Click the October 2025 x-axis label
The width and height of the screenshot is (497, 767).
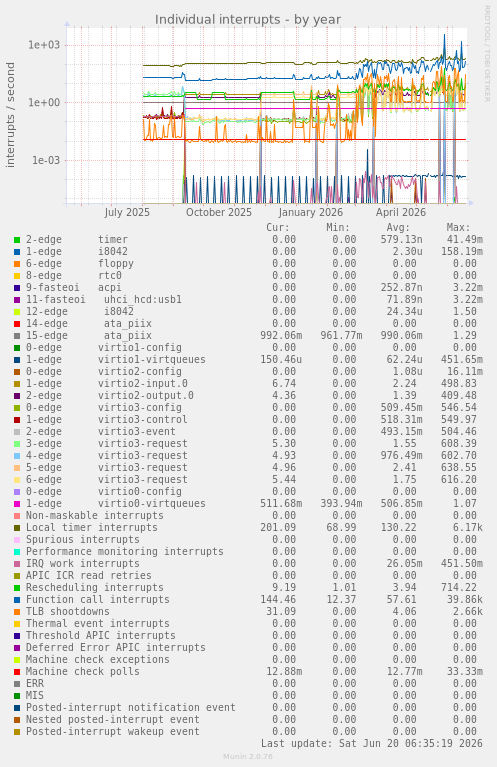pos(219,212)
